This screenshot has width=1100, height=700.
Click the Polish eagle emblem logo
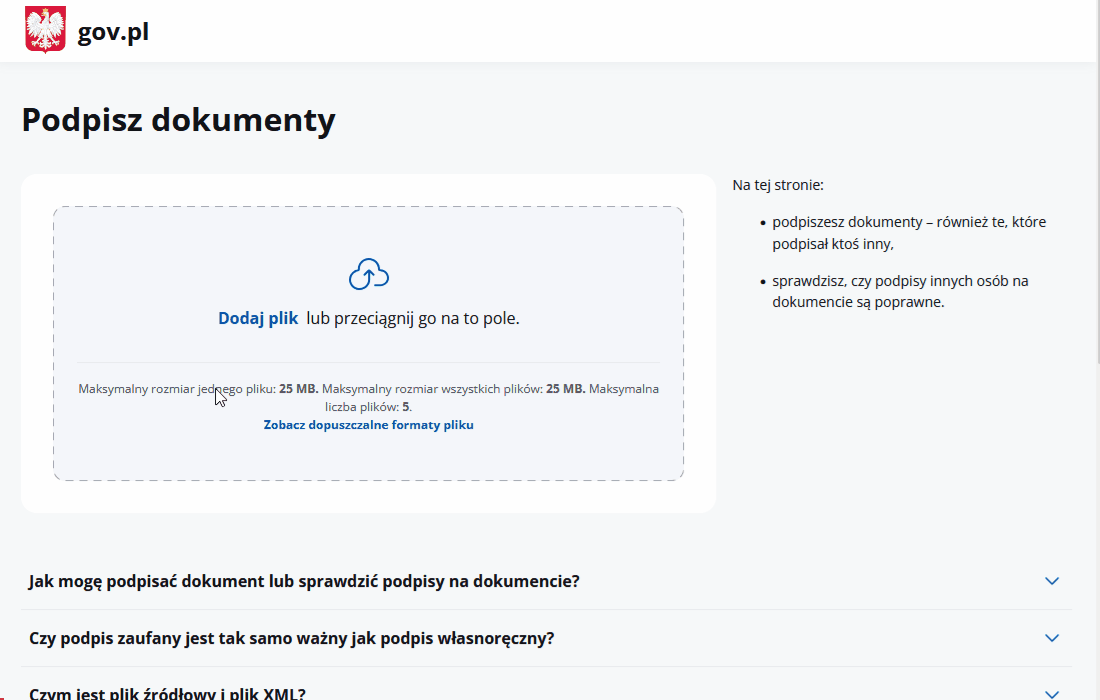(x=45, y=30)
